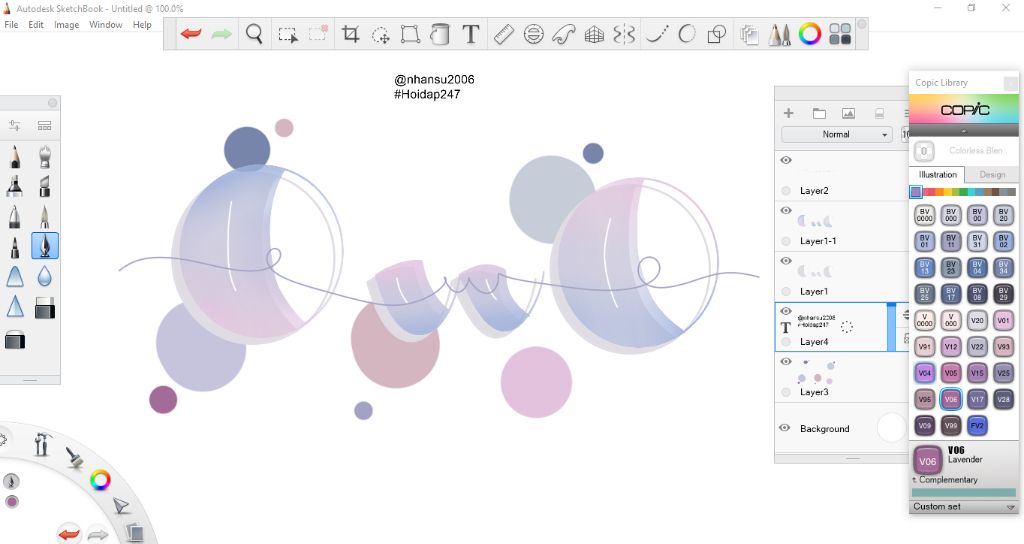This screenshot has height=544, width=1024.
Task: Toggle lock circle on Layer2
Action: (x=786, y=191)
